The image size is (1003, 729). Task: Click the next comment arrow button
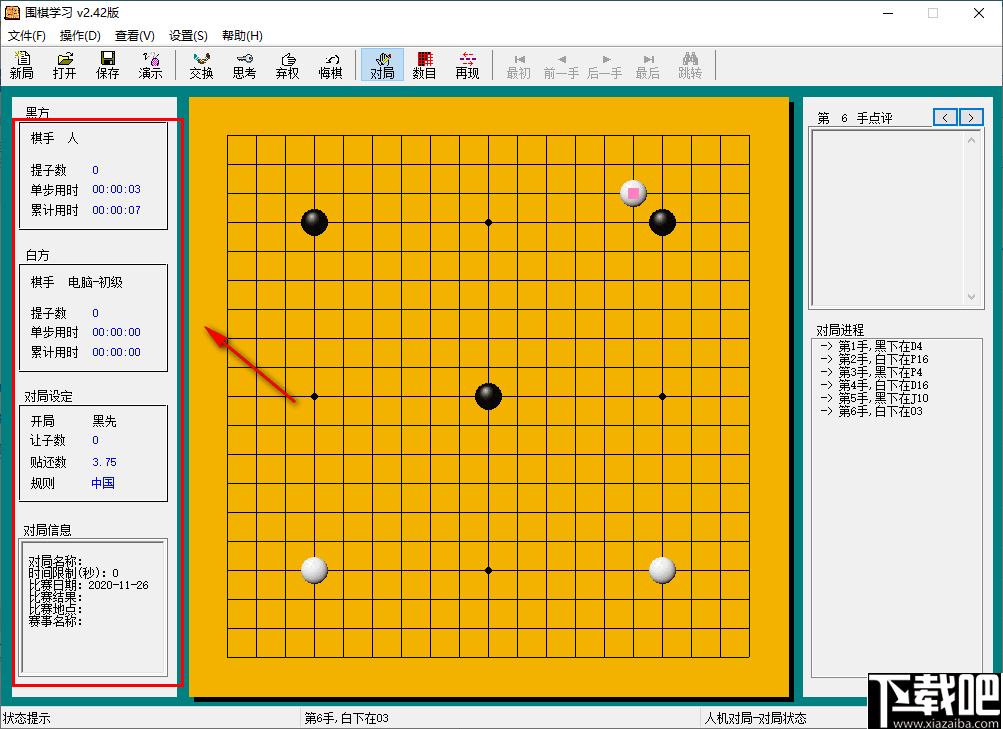click(969, 117)
